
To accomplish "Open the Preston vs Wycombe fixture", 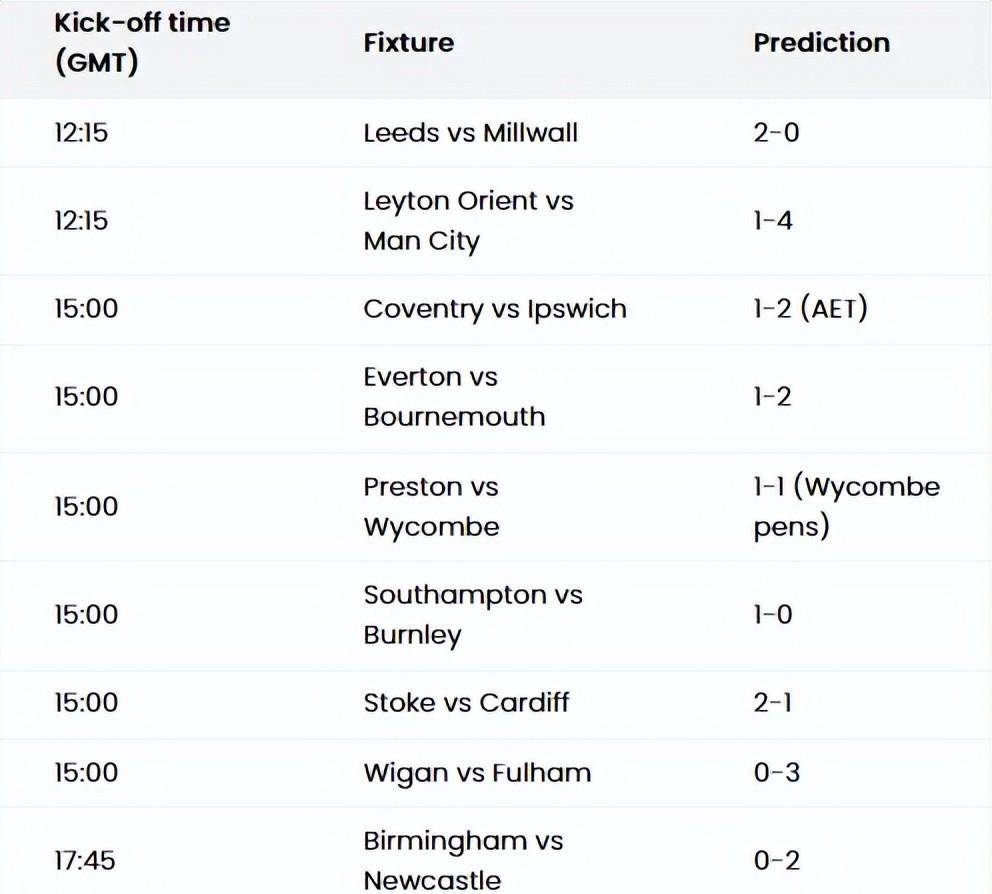I will coord(431,507).
